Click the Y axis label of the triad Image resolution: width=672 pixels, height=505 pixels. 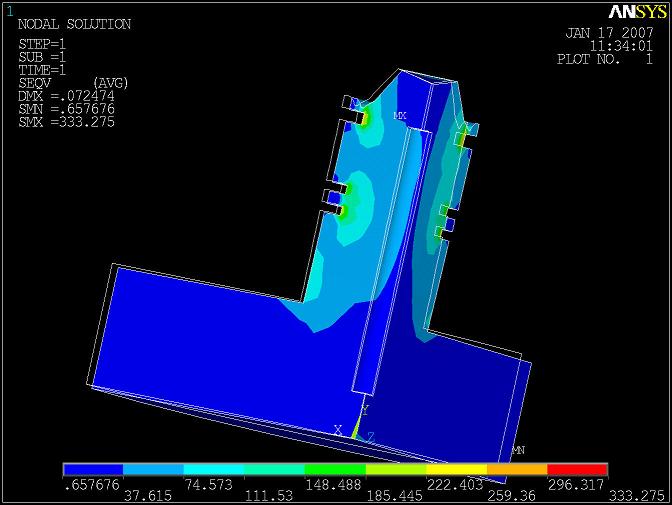[x=365, y=410]
